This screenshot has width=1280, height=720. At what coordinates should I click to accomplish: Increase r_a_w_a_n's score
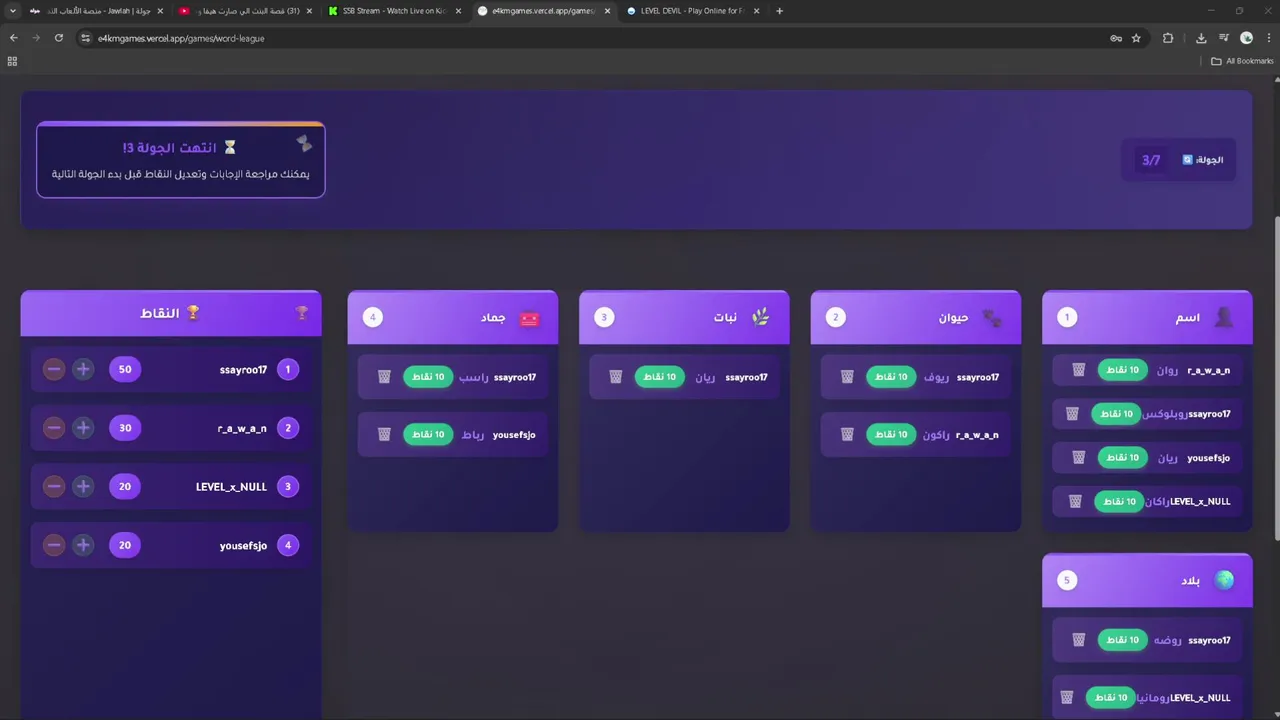(83, 428)
